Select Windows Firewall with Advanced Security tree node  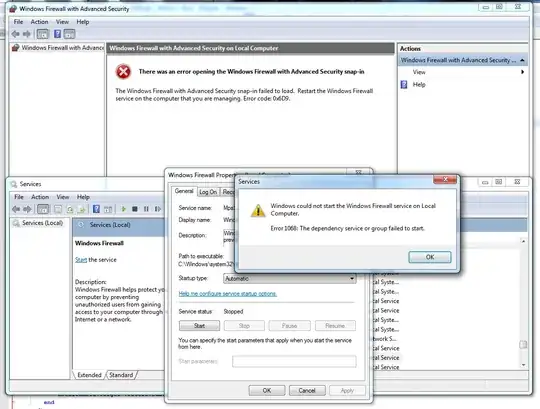(x=58, y=48)
